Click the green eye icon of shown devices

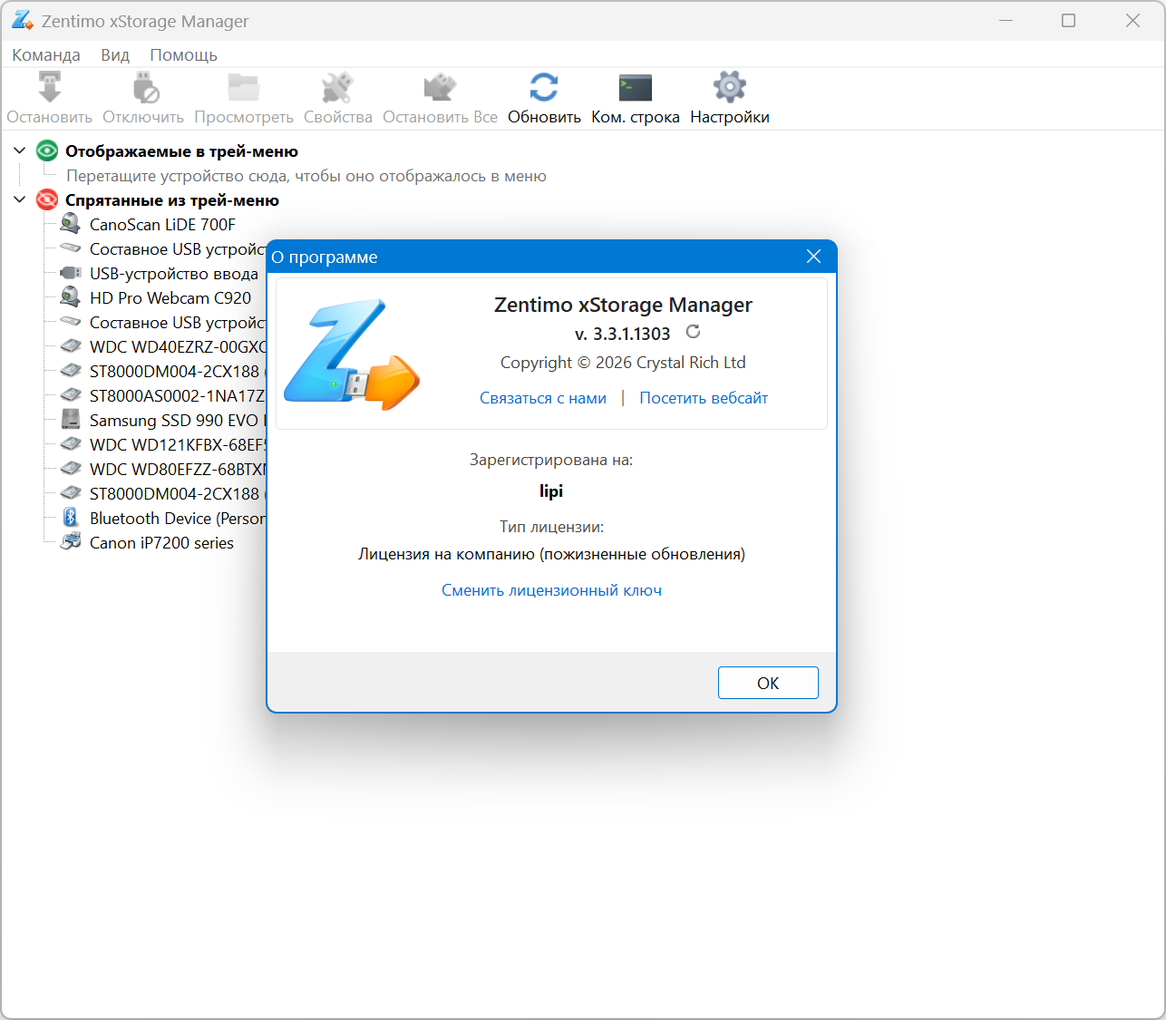(47, 151)
